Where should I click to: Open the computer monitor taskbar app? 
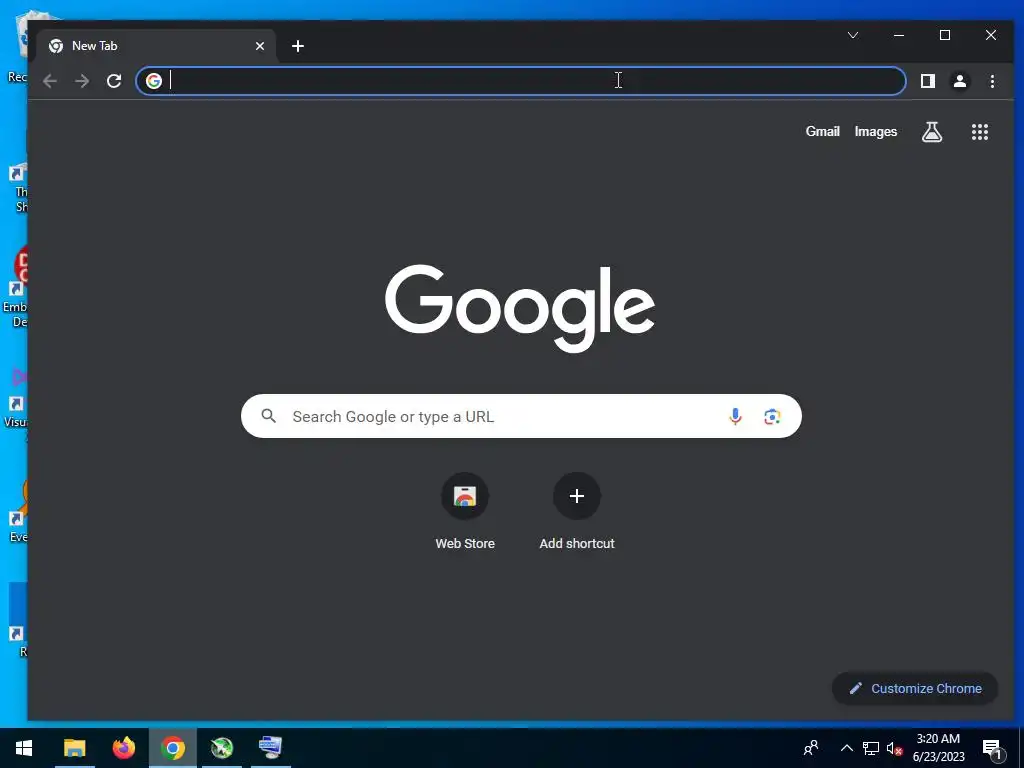pos(270,748)
